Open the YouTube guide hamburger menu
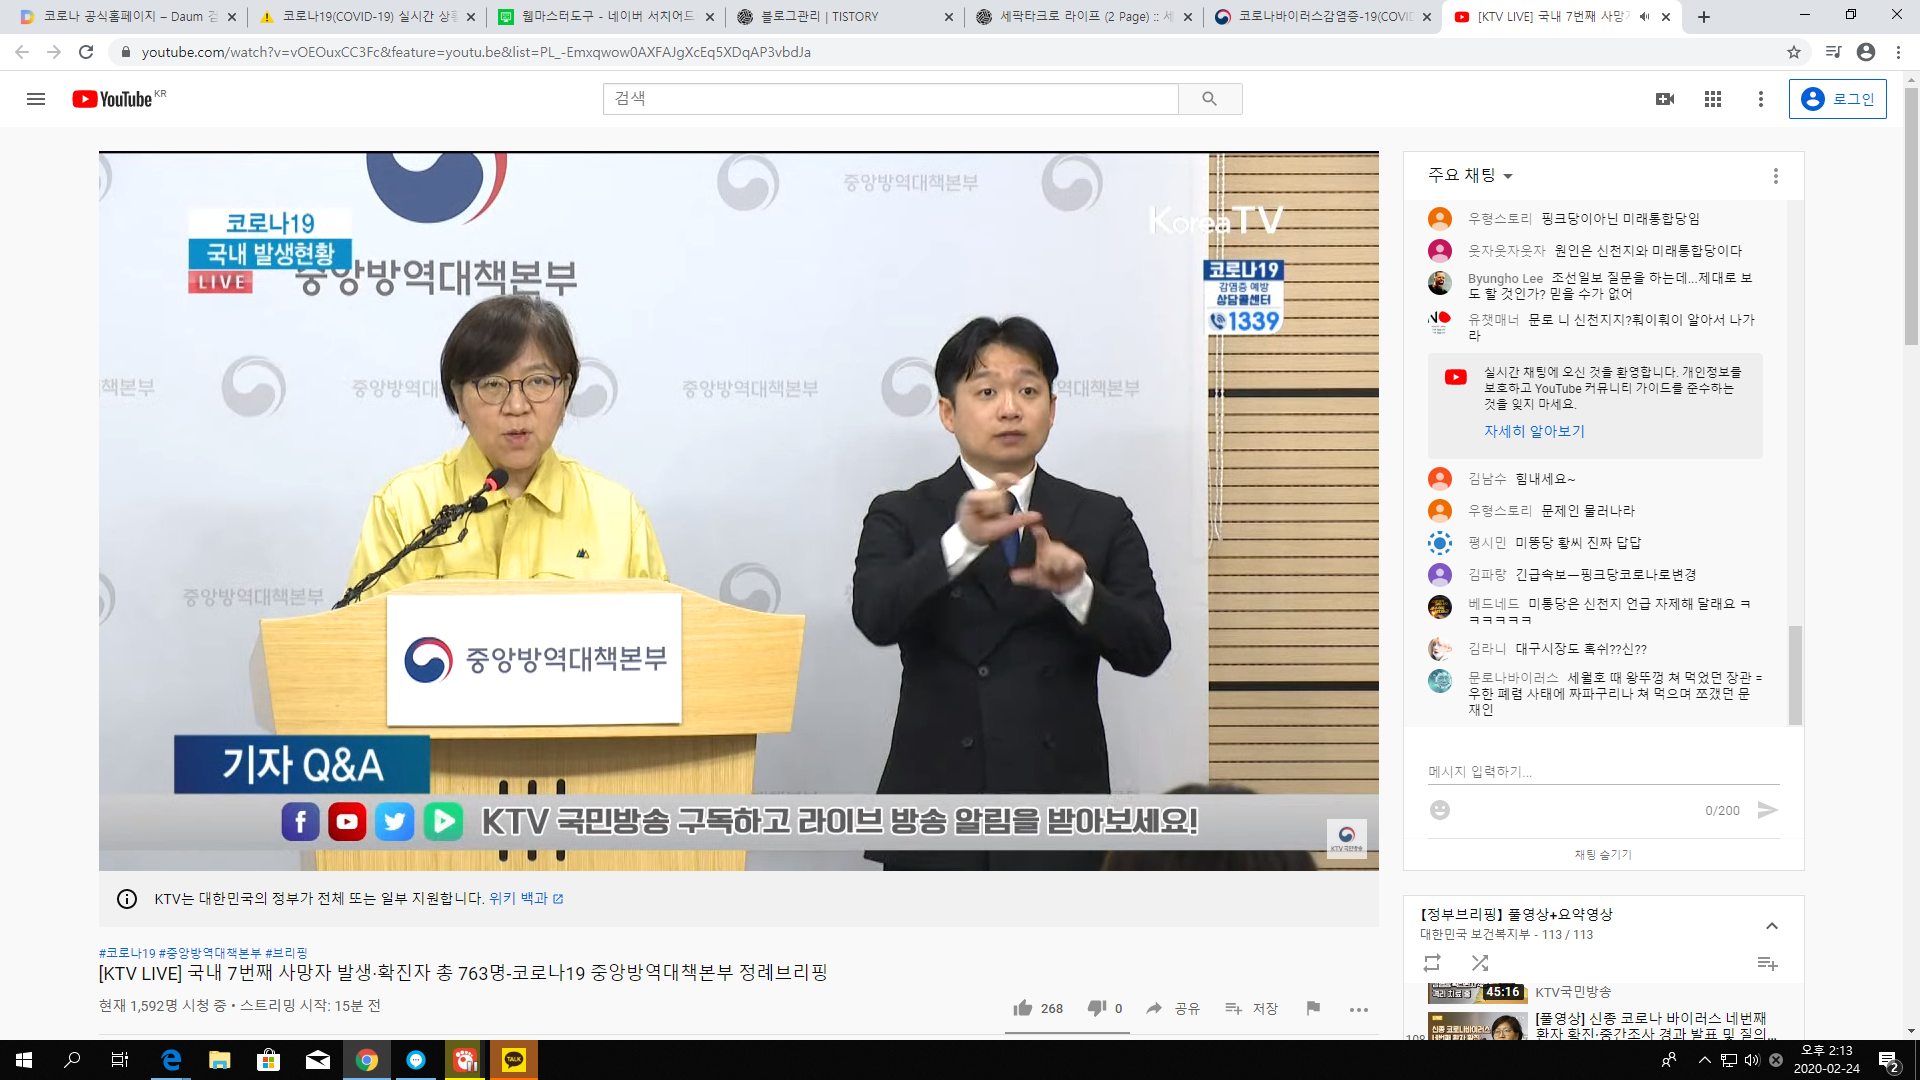1920x1080 pixels. [35, 99]
